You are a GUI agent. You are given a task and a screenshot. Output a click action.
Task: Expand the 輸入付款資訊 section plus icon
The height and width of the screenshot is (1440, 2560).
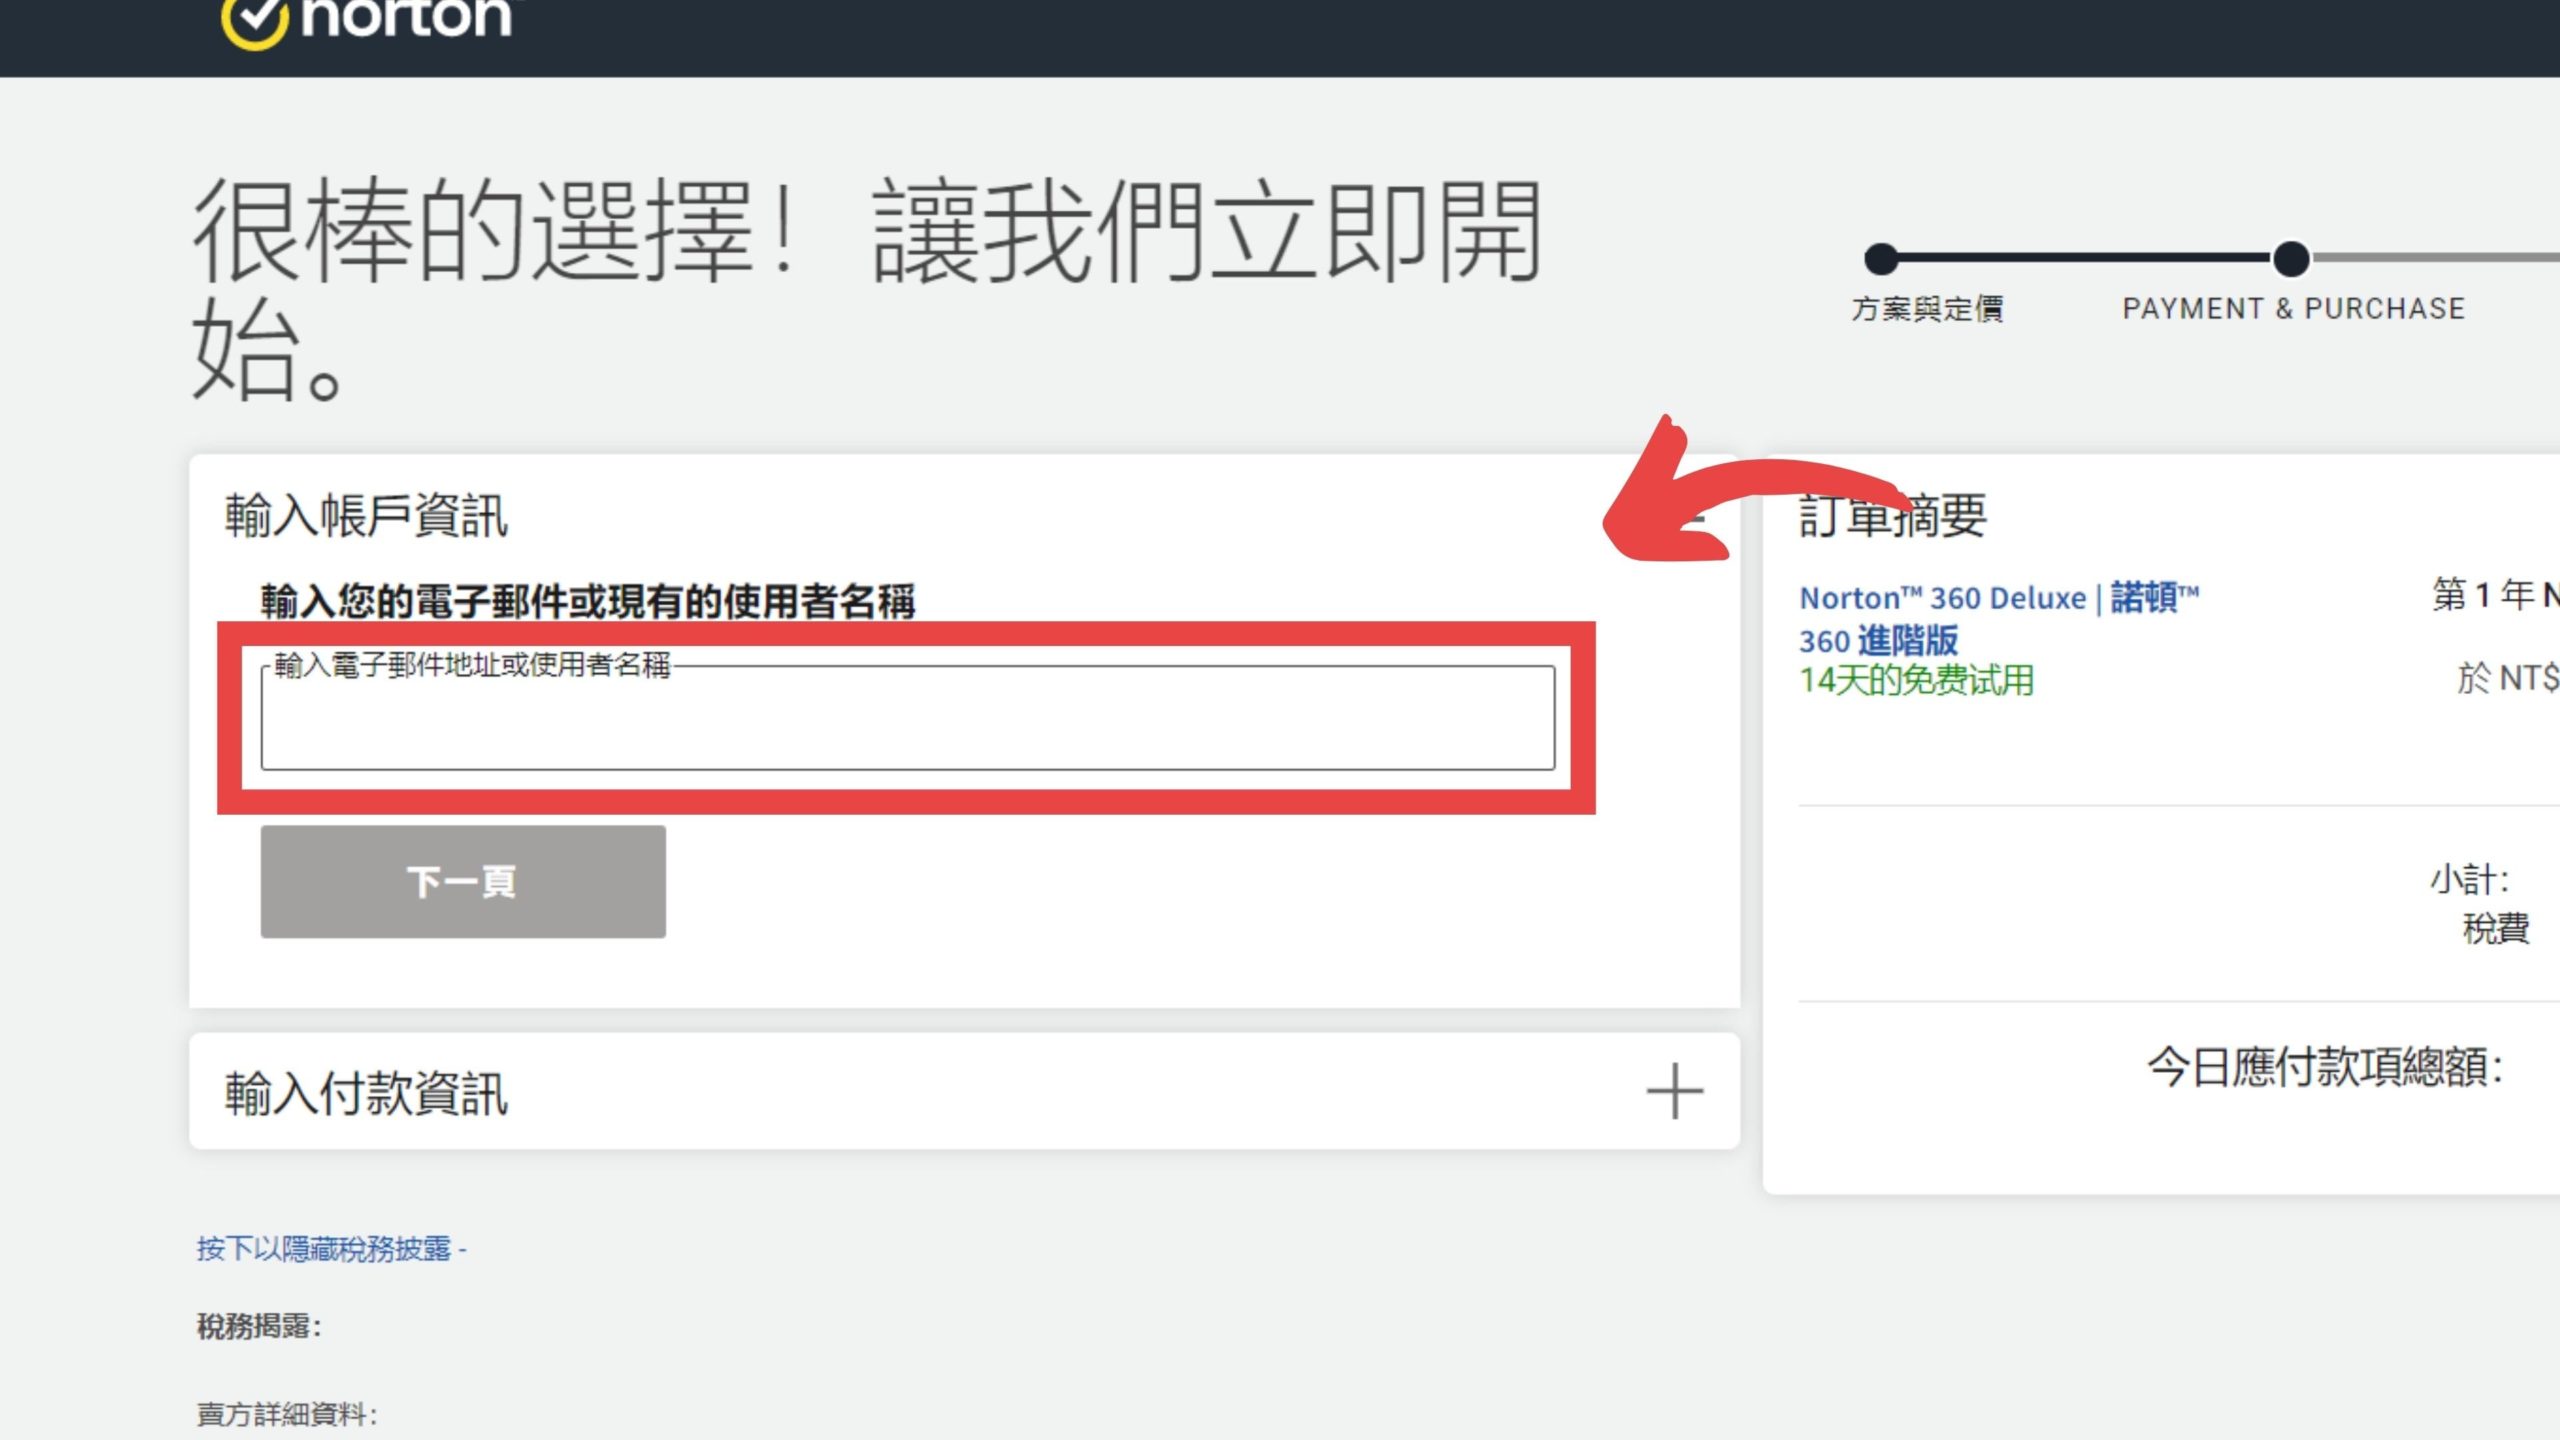coord(1675,1091)
